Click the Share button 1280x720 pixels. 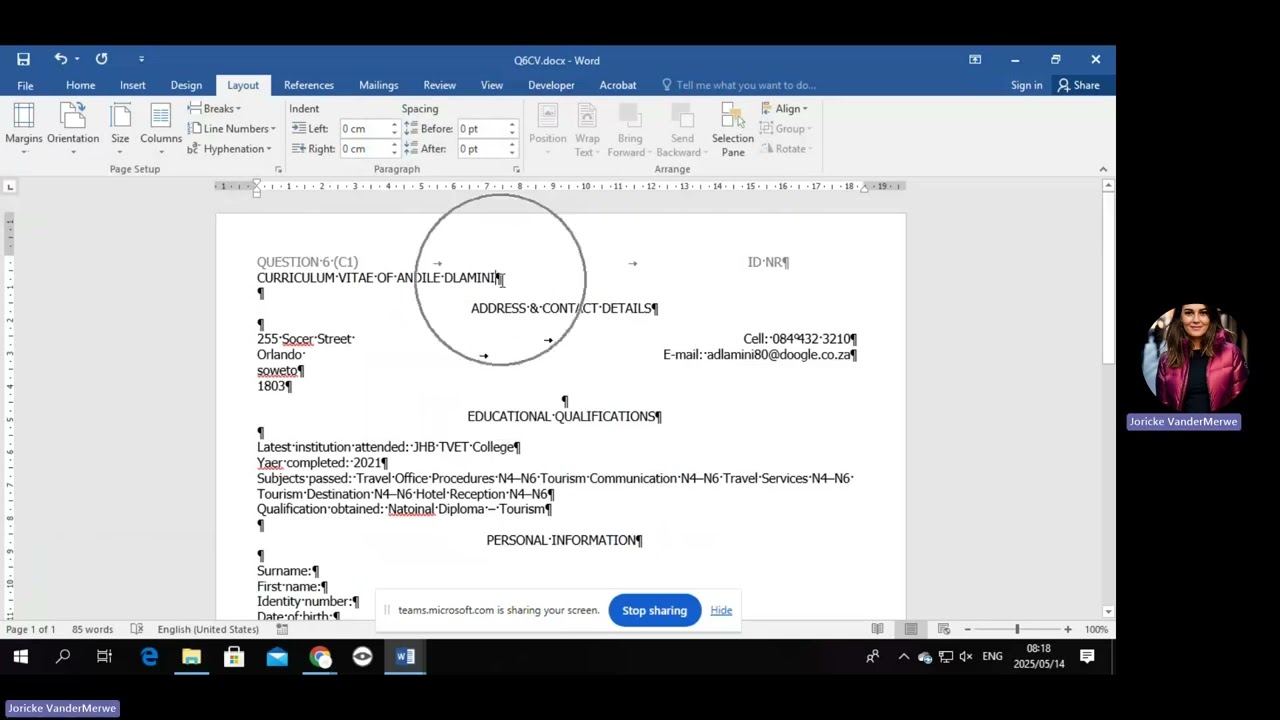(1079, 85)
